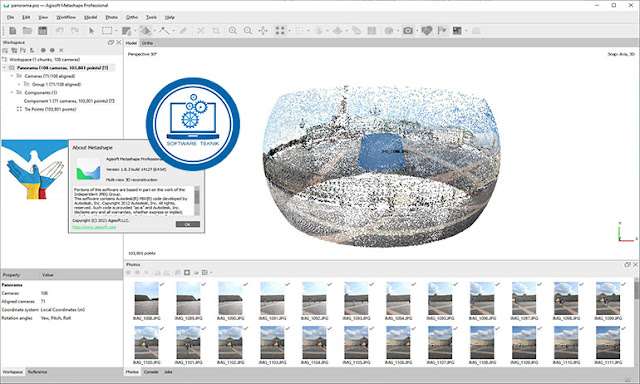The height and width of the screenshot is (384, 640).
Task: Show the dense cloud view icon
Action: click(x=300, y=31)
